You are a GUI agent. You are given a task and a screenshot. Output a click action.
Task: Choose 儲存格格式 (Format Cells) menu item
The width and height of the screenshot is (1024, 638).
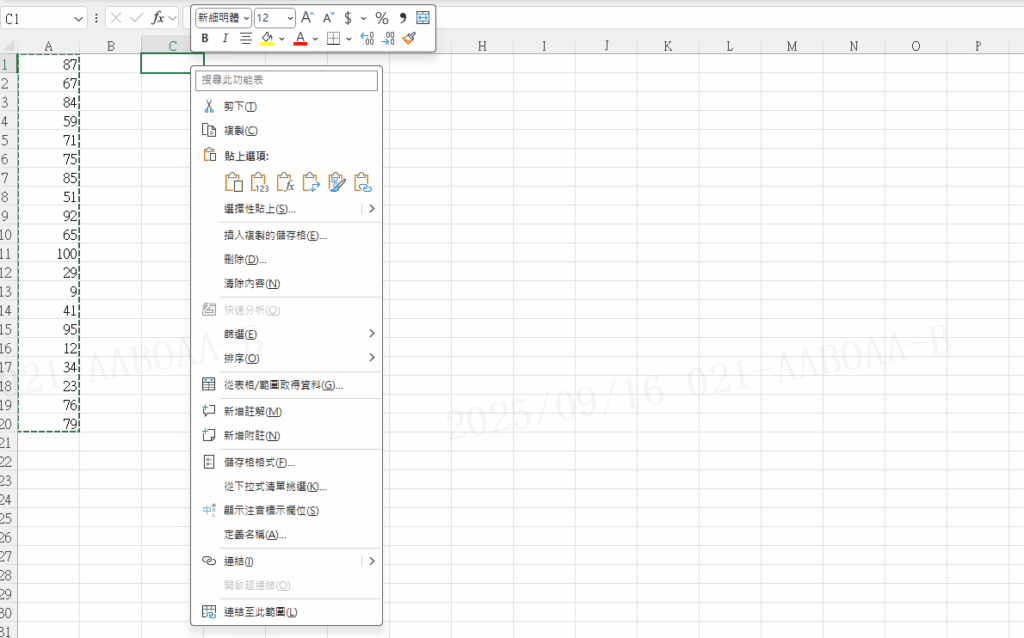259,462
